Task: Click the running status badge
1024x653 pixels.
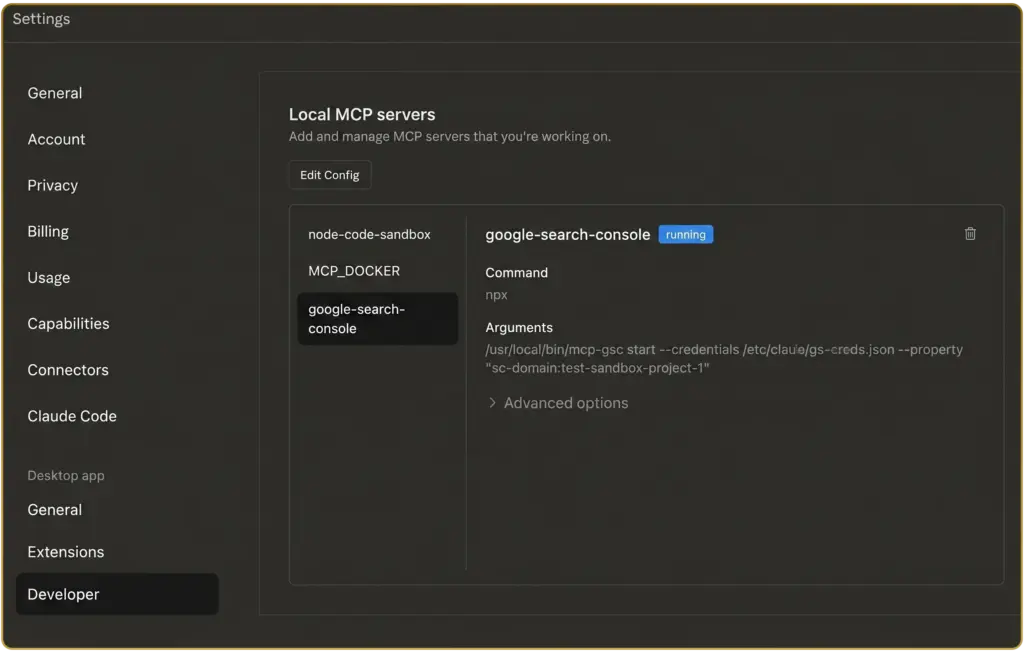Action: (686, 234)
